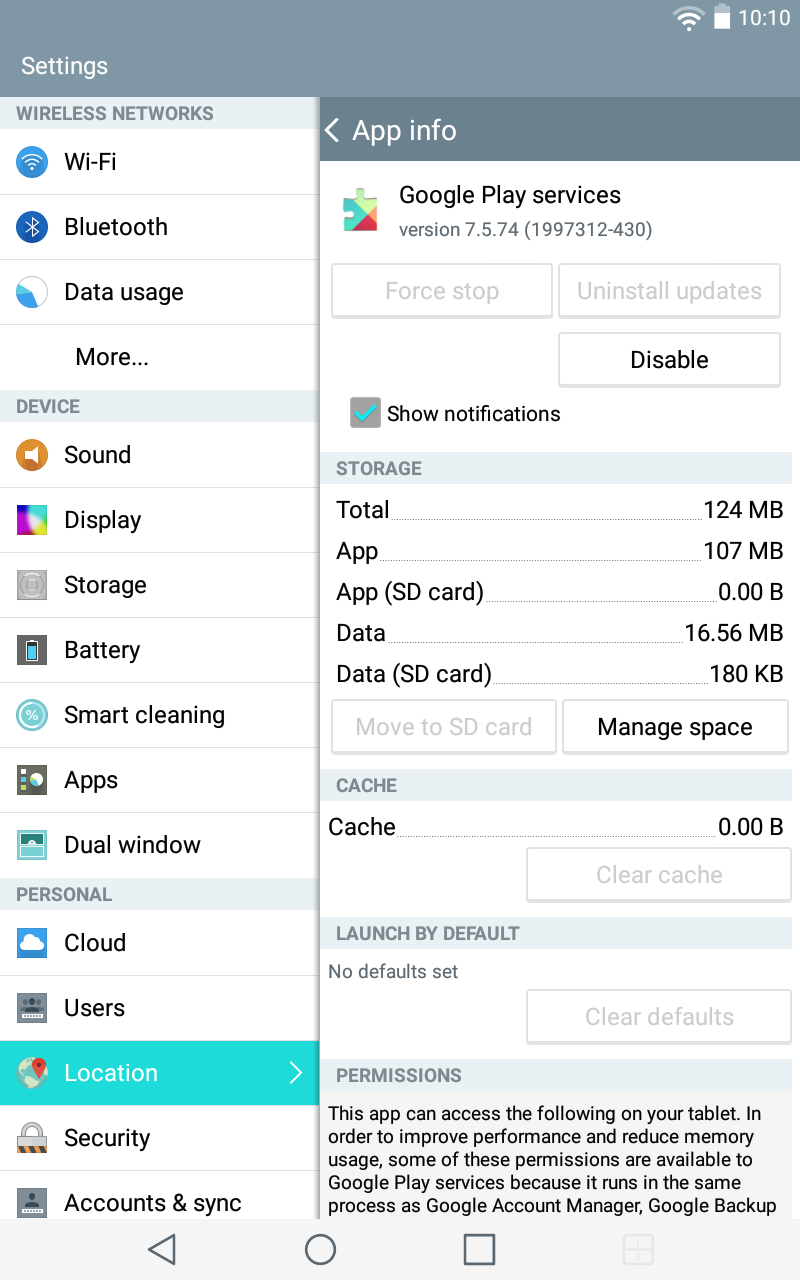Viewport: 800px width, 1280px height.
Task: Tap the colorful Display icon
Action: pos(32,520)
